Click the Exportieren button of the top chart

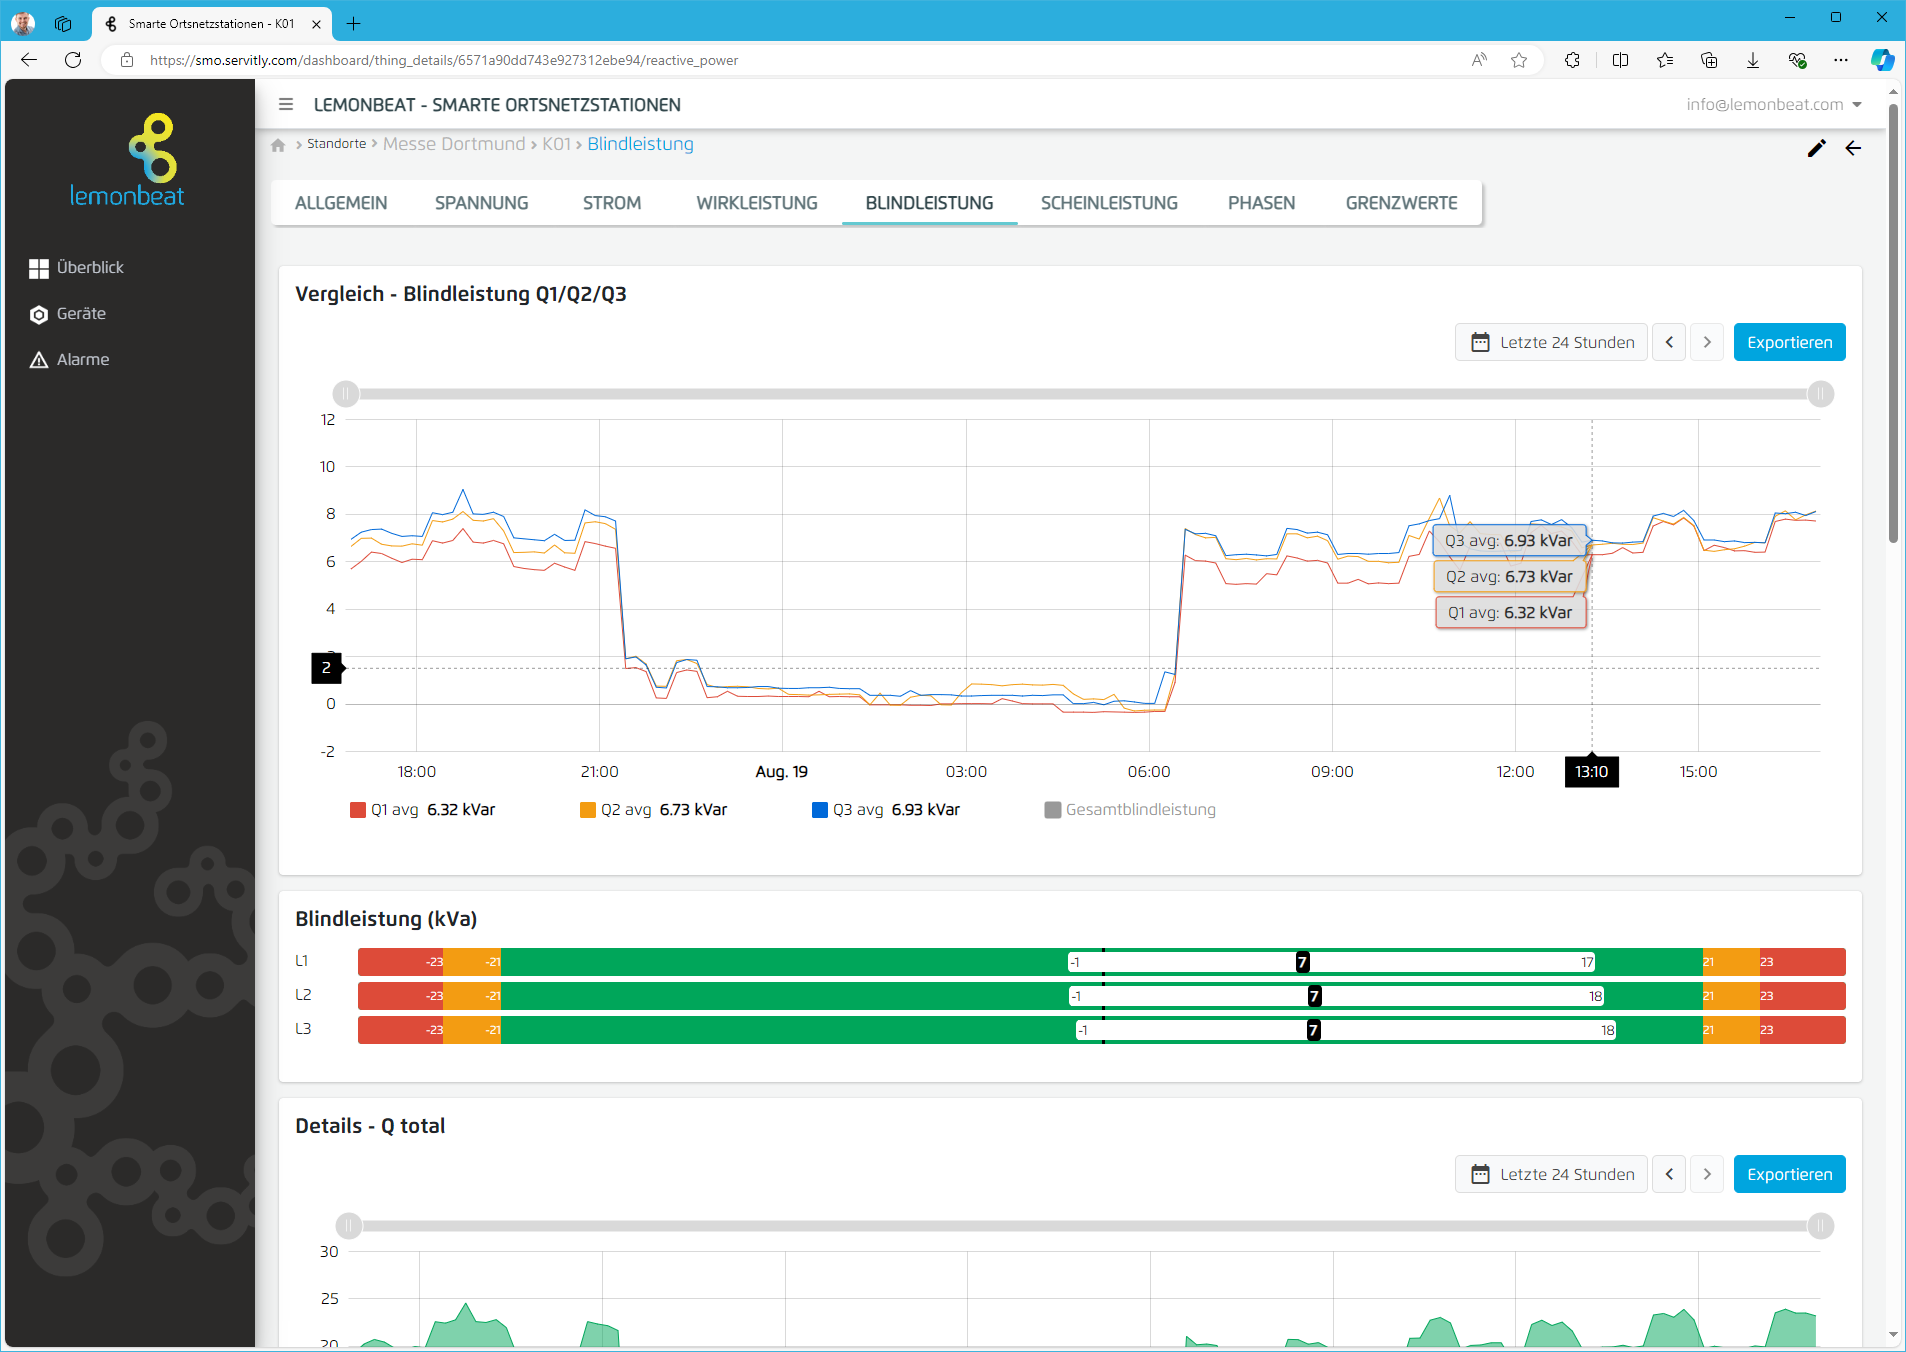click(x=1789, y=342)
